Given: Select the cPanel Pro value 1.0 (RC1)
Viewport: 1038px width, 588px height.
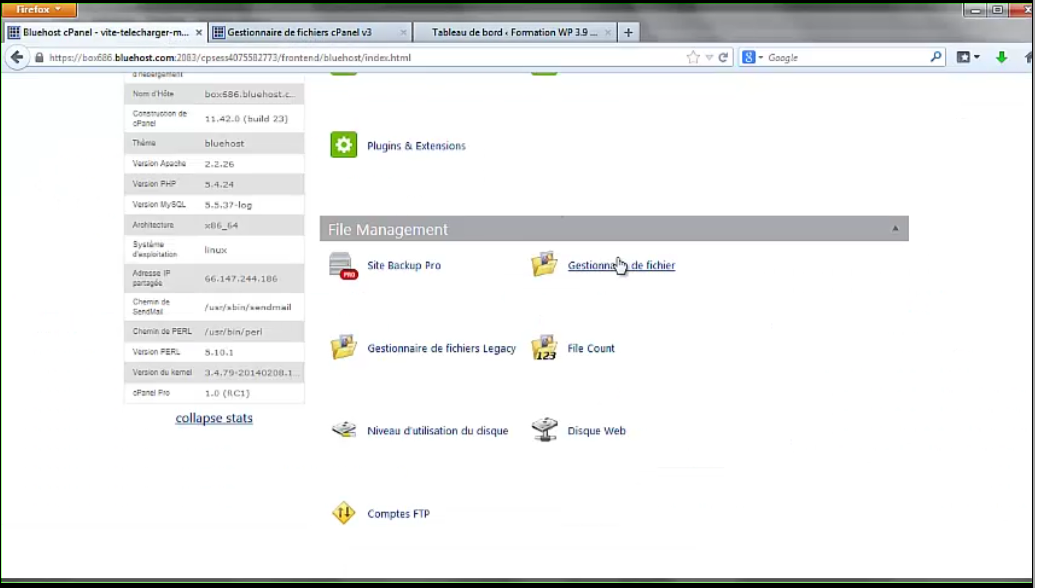Looking at the screenshot, I should [x=227, y=393].
